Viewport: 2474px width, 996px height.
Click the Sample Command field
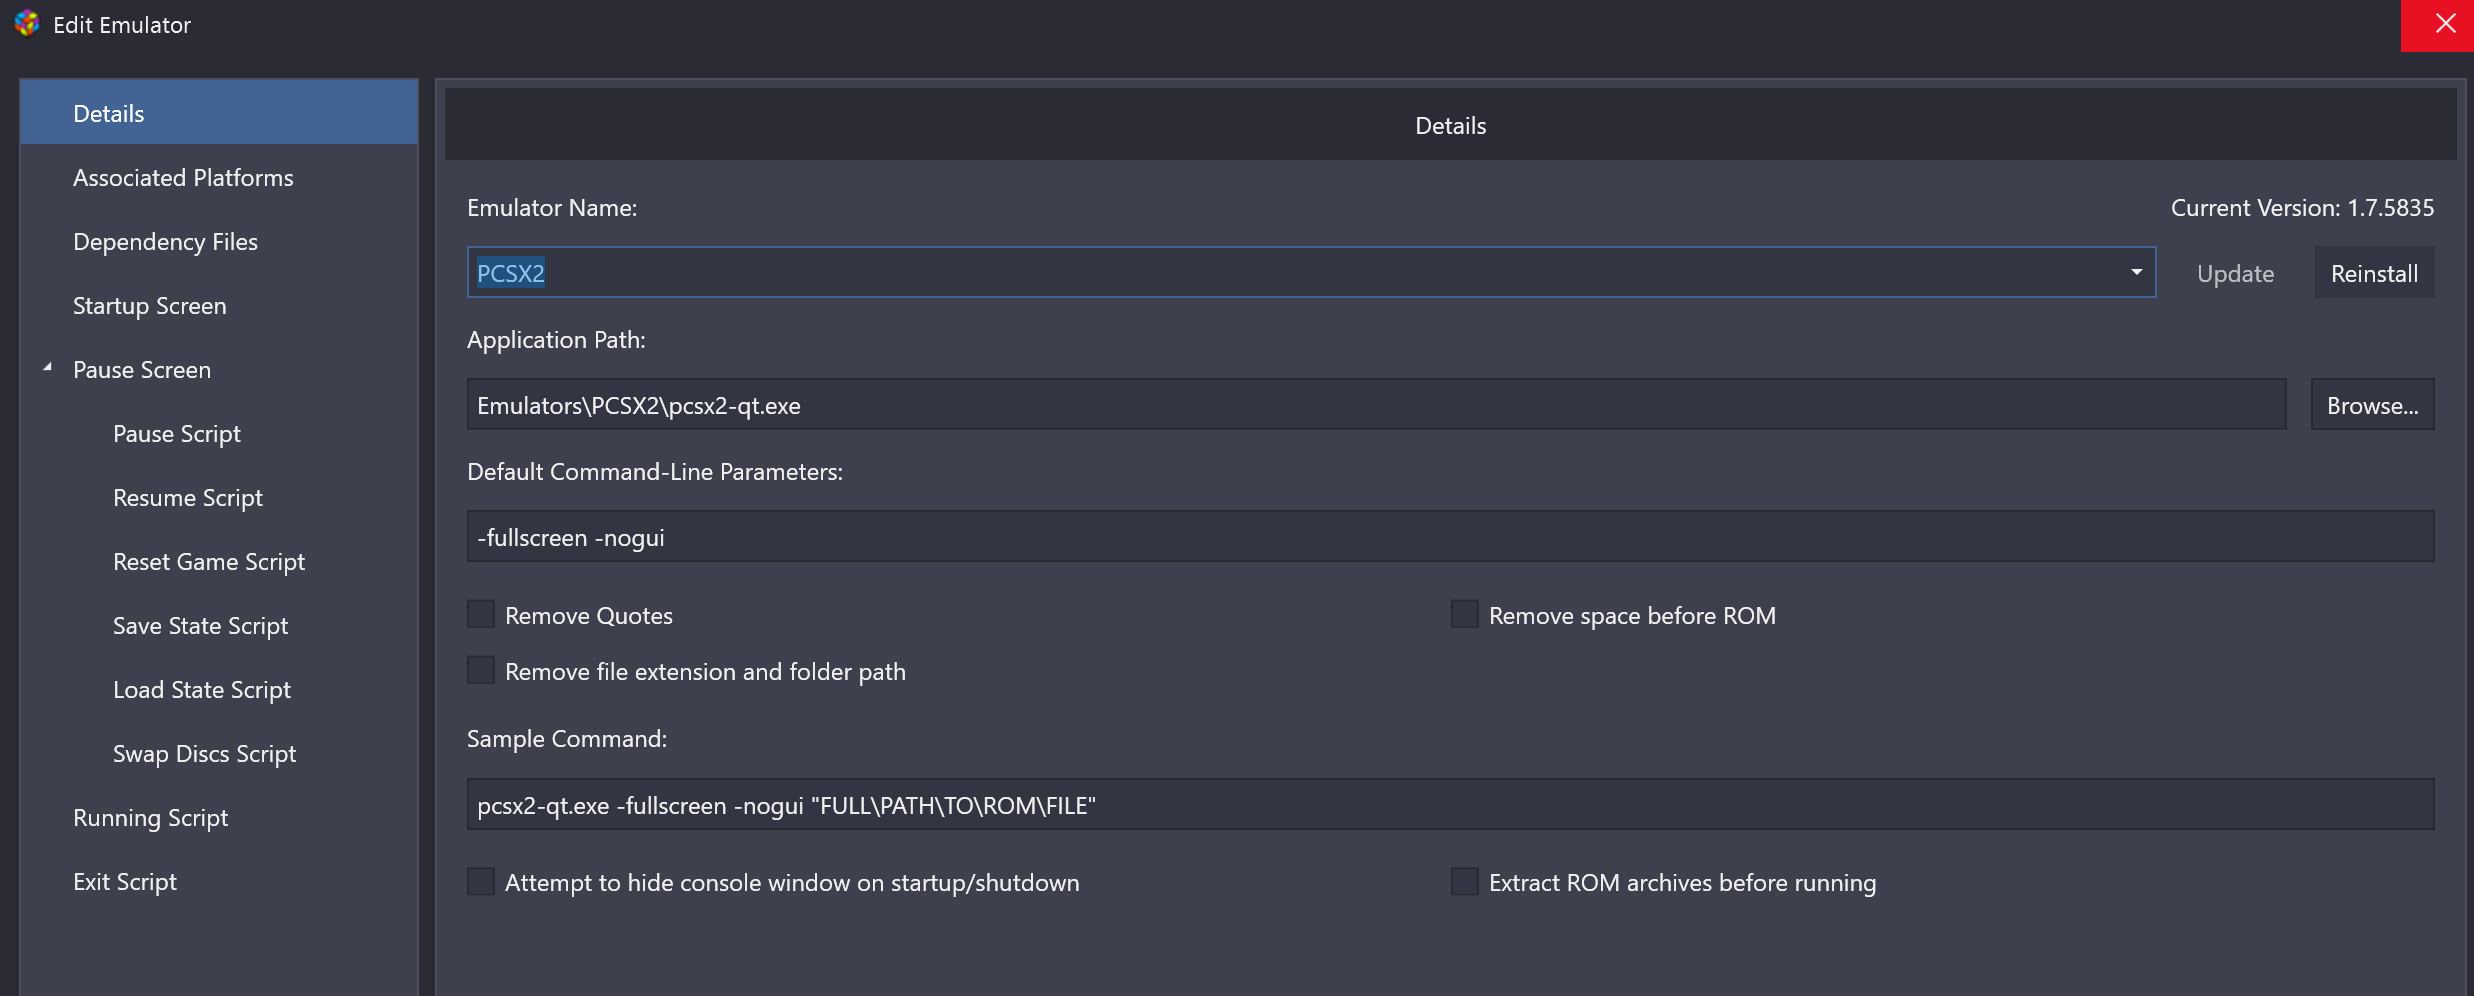1450,805
